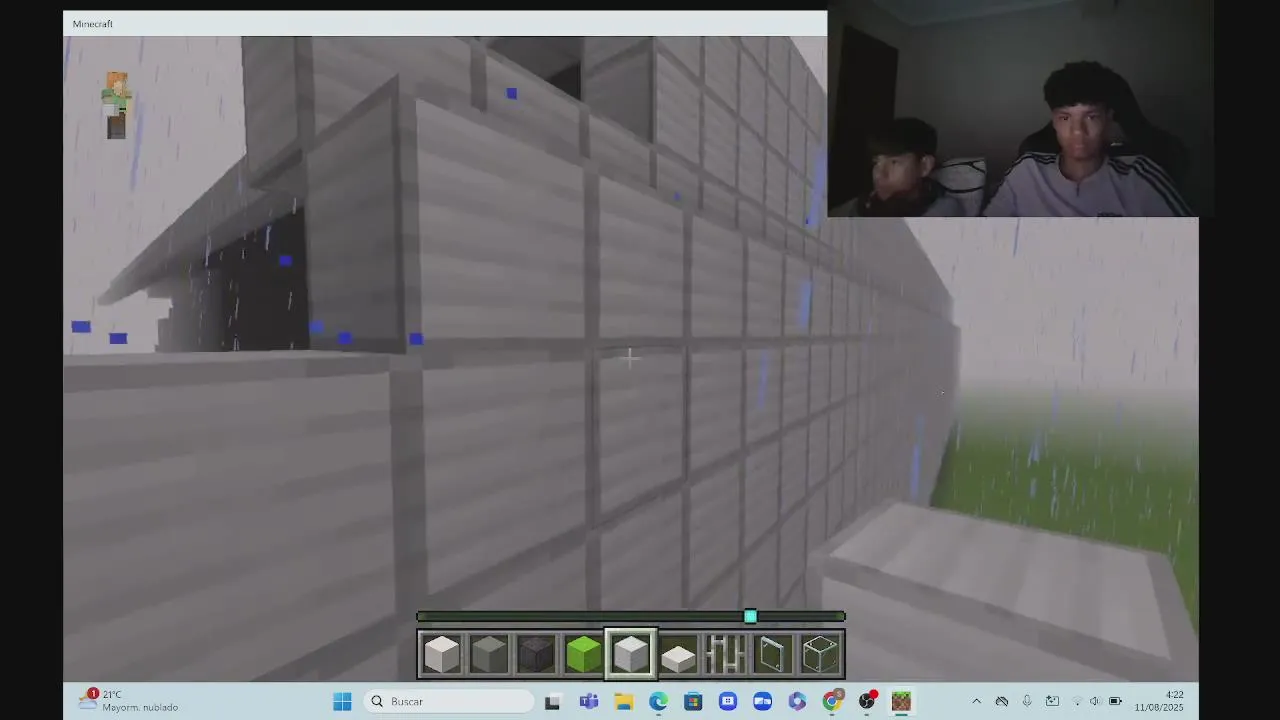Click the cyan marker on experience bar
This screenshot has width=1280, height=720.
pos(750,617)
